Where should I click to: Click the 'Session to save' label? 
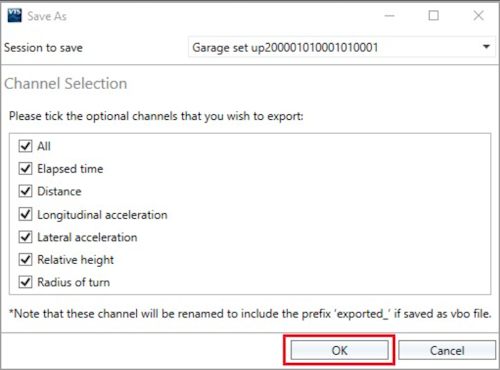pos(43,48)
